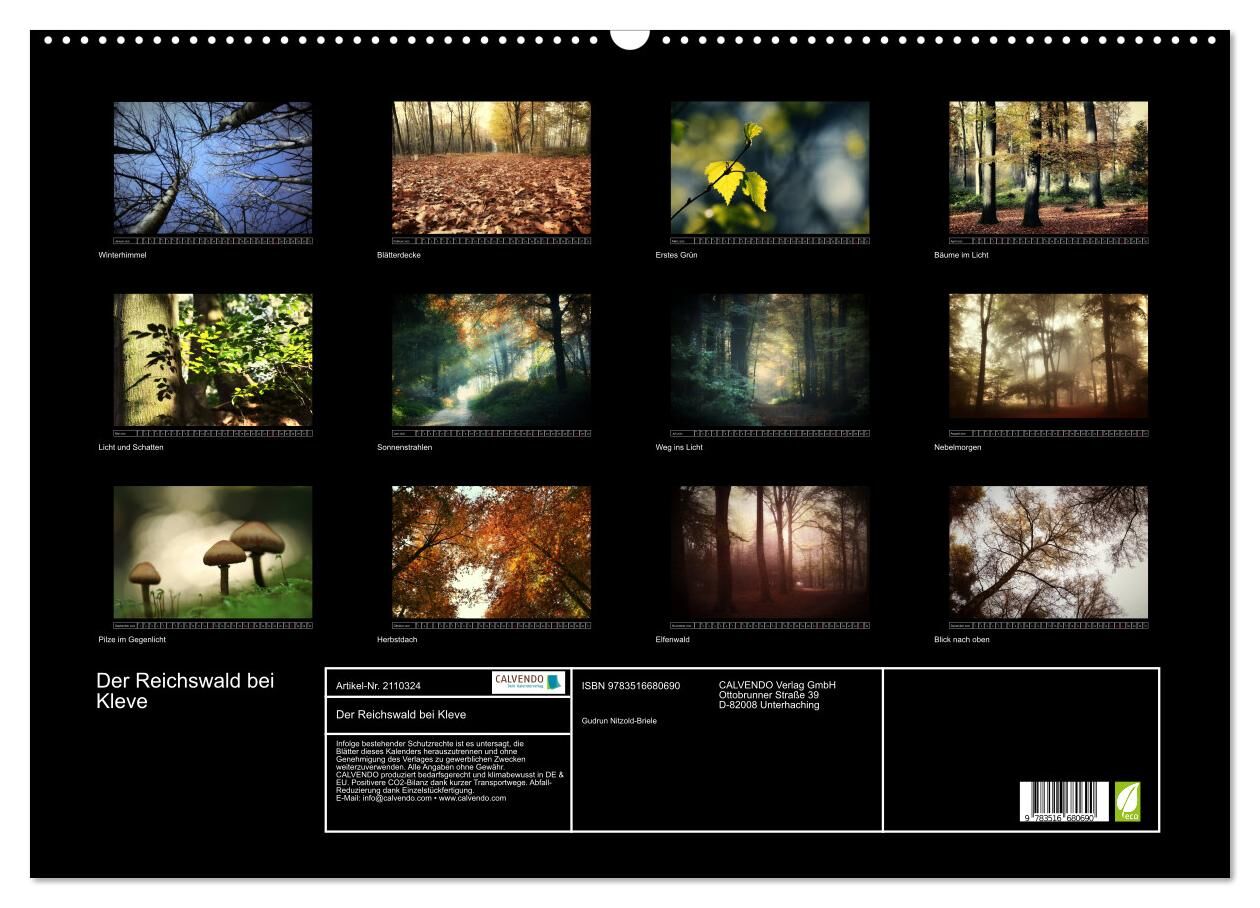Viewport: 1260px width, 908px height.
Task: Click the Bäume im Licht photo
Action: tap(1048, 168)
